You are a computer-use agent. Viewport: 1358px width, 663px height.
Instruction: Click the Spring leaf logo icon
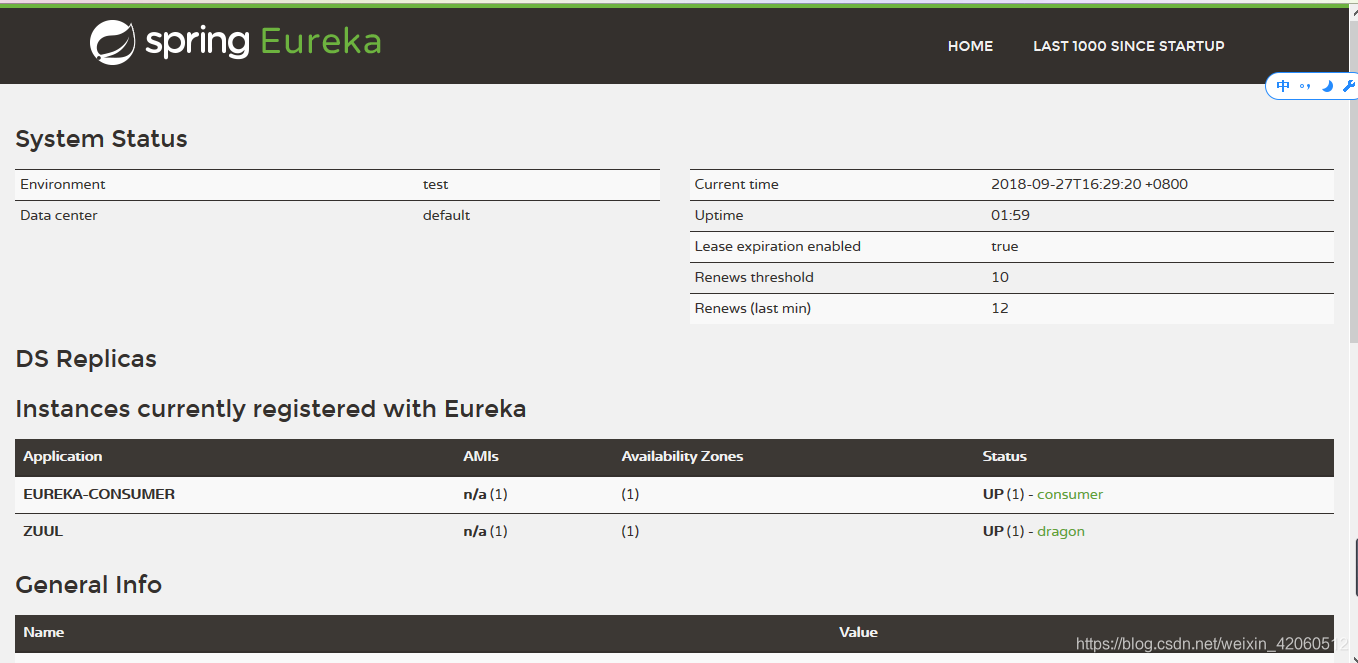112,43
